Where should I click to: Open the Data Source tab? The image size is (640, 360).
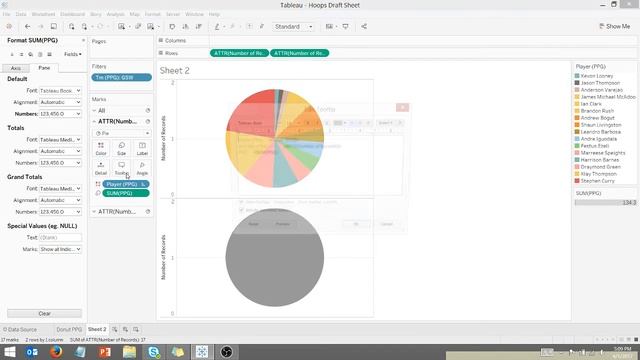click(x=20, y=329)
